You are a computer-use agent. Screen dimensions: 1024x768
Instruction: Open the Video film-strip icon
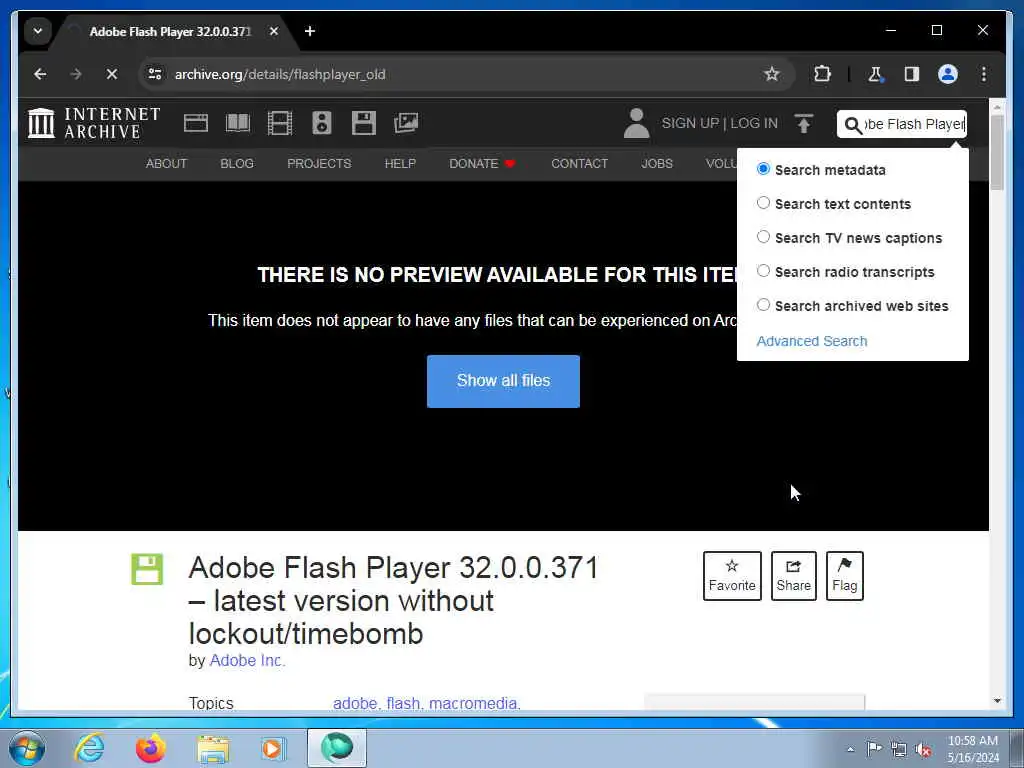coord(280,123)
